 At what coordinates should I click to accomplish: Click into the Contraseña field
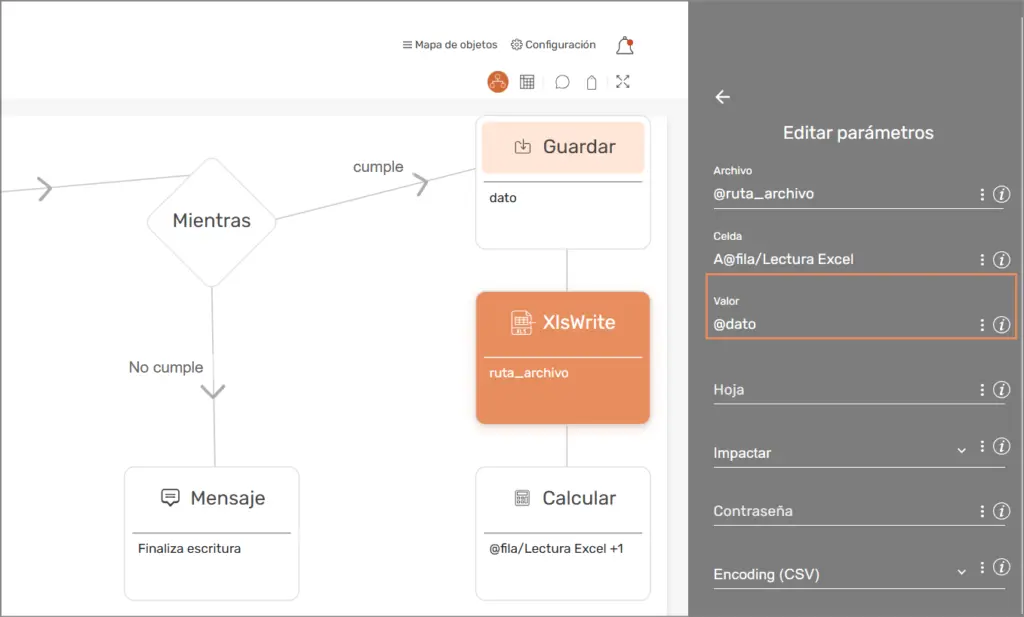[840, 511]
